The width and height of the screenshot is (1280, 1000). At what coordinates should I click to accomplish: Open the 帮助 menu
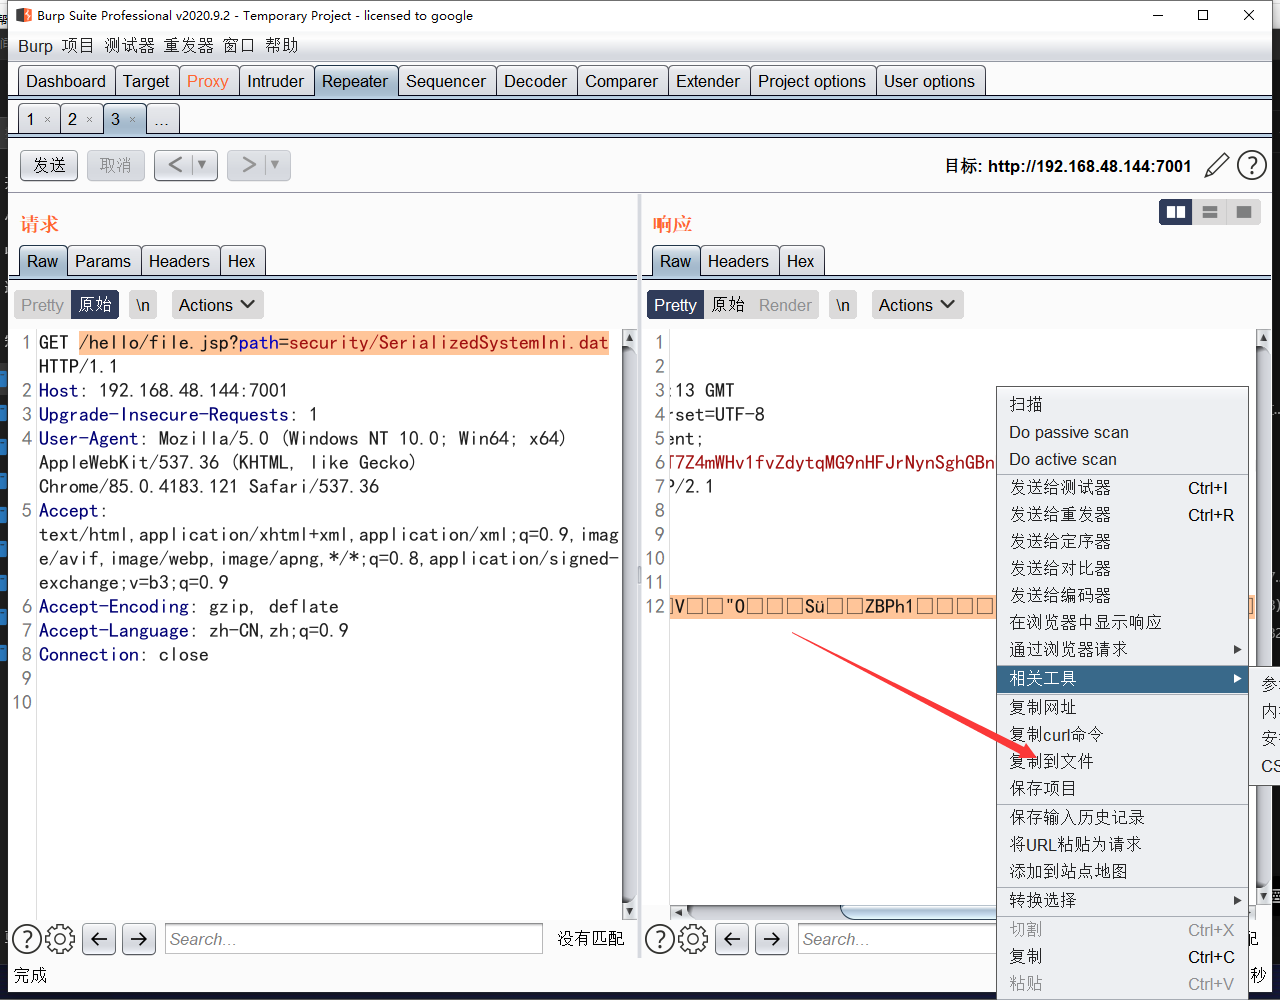(x=282, y=46)
